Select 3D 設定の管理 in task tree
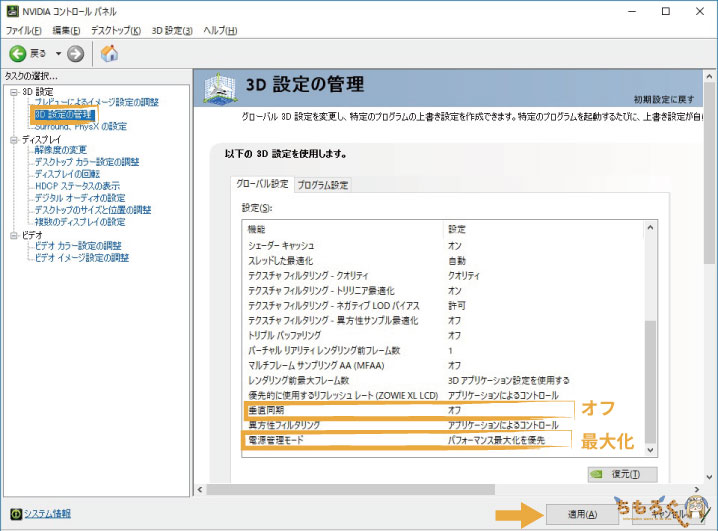 64,114
